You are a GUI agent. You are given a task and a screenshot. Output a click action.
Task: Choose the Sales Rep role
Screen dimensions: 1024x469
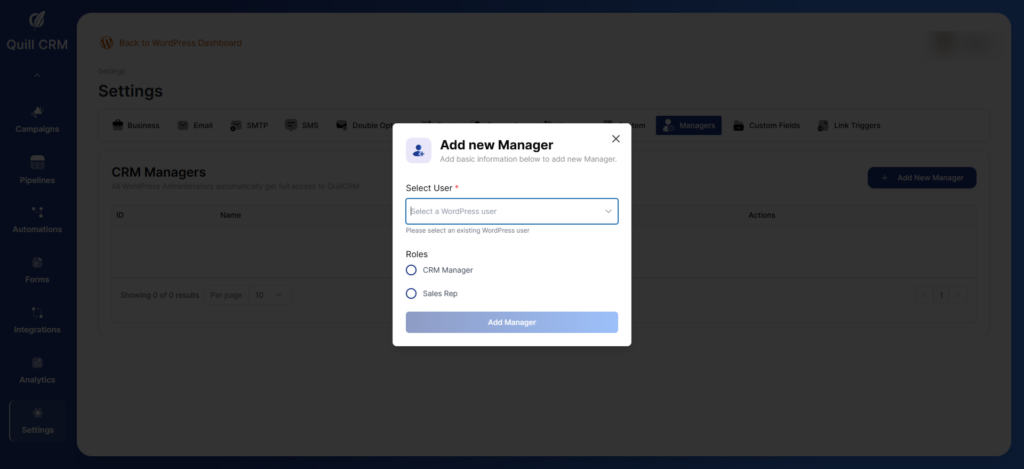411,293
